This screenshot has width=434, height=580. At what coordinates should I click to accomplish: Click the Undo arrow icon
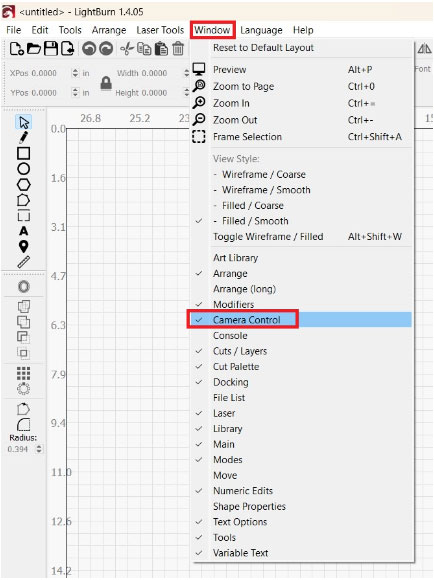[x=89, y=48]
